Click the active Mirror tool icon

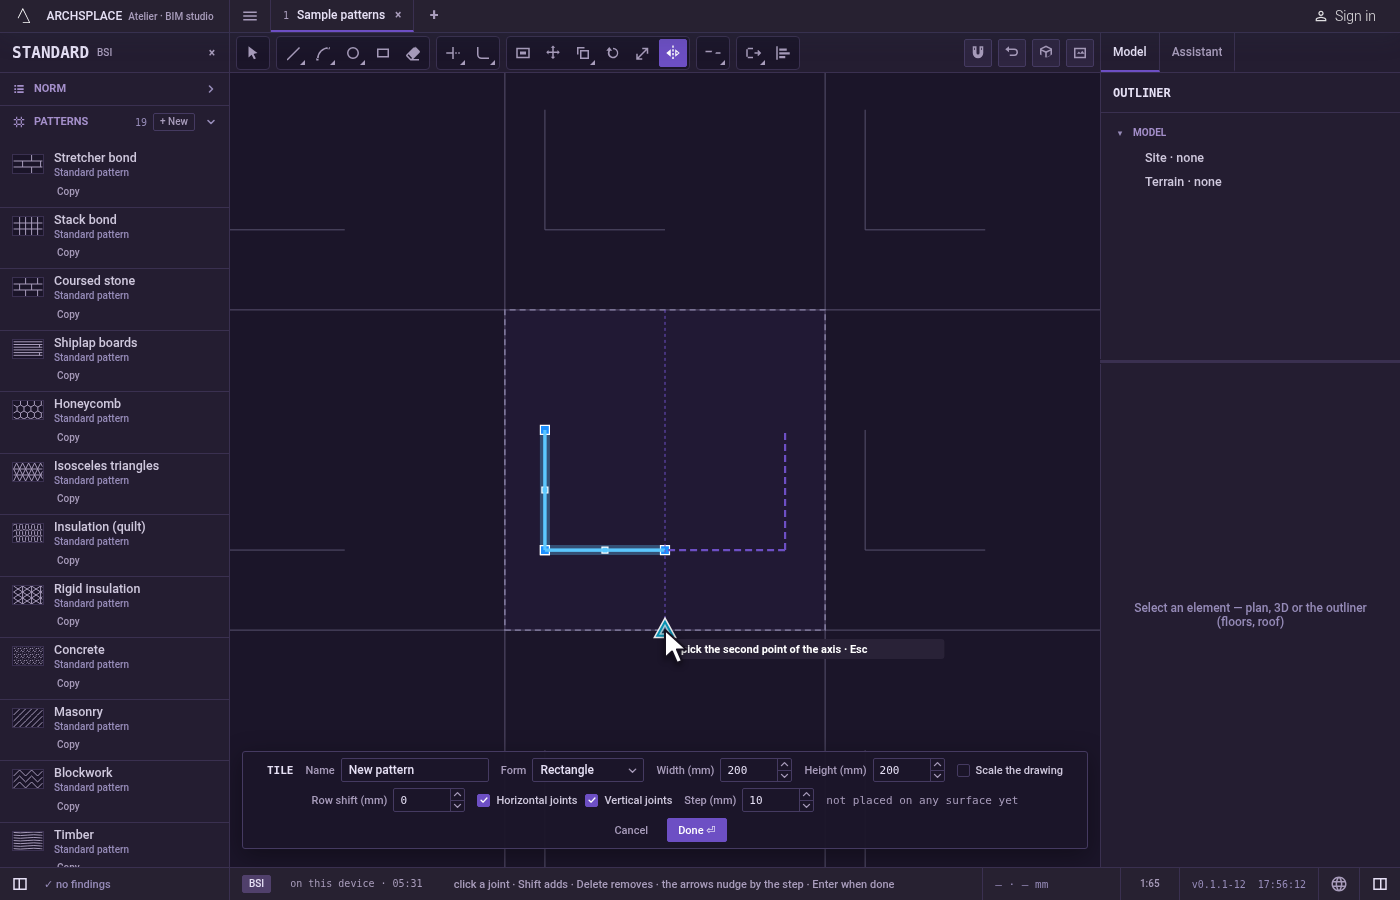(673, 53)
